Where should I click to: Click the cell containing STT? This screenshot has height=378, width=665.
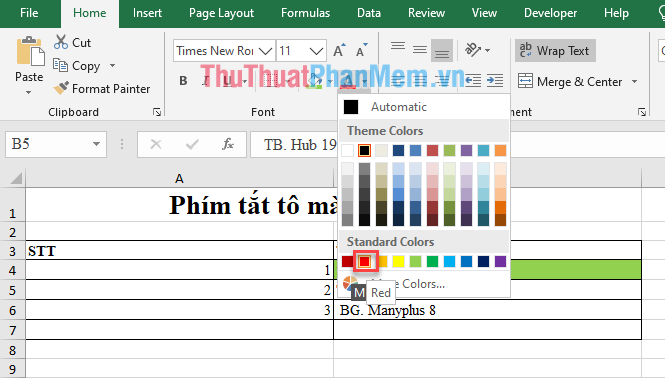[x=179, y=250]
